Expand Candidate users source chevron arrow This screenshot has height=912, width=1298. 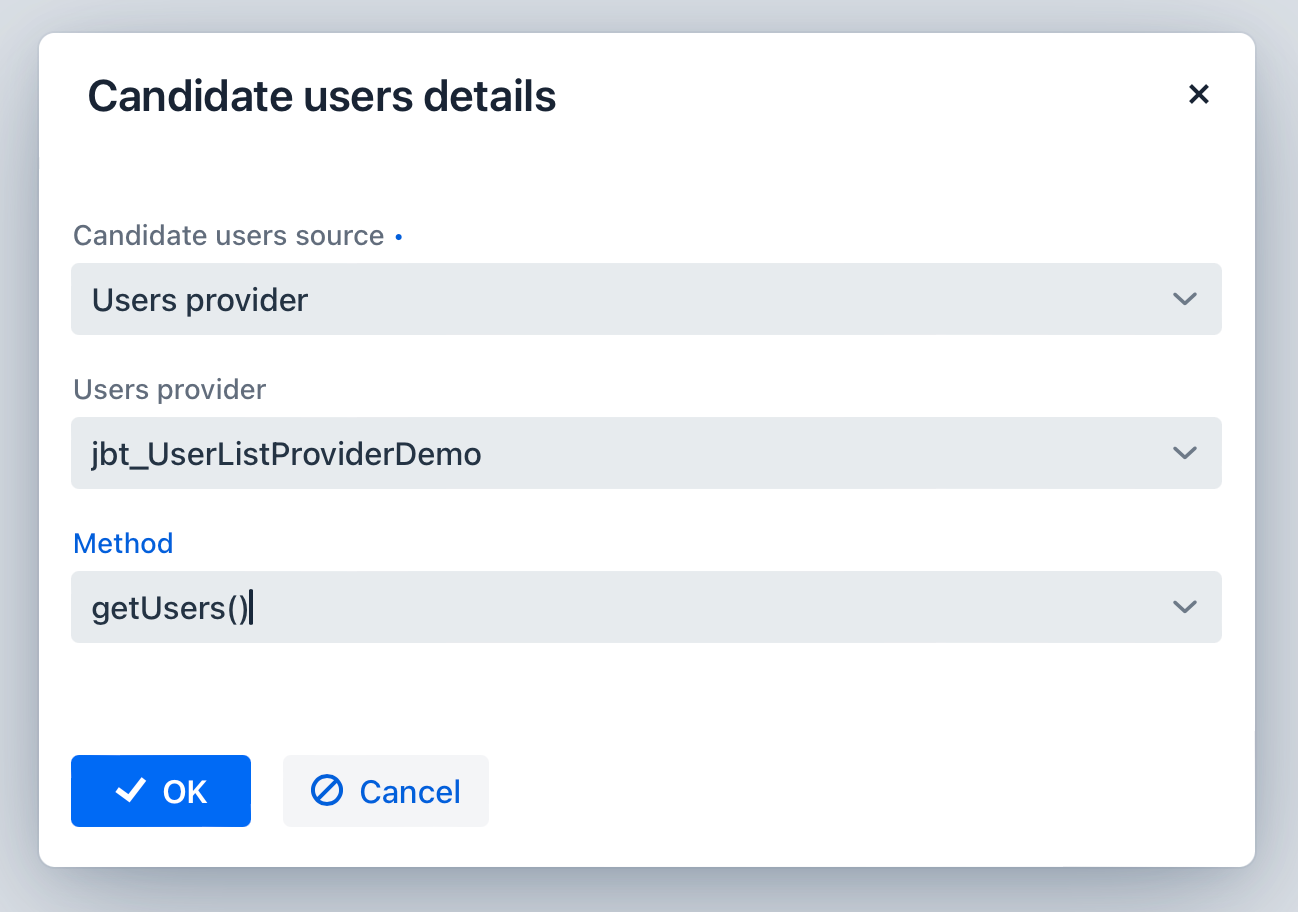[x=1184, y=299]
